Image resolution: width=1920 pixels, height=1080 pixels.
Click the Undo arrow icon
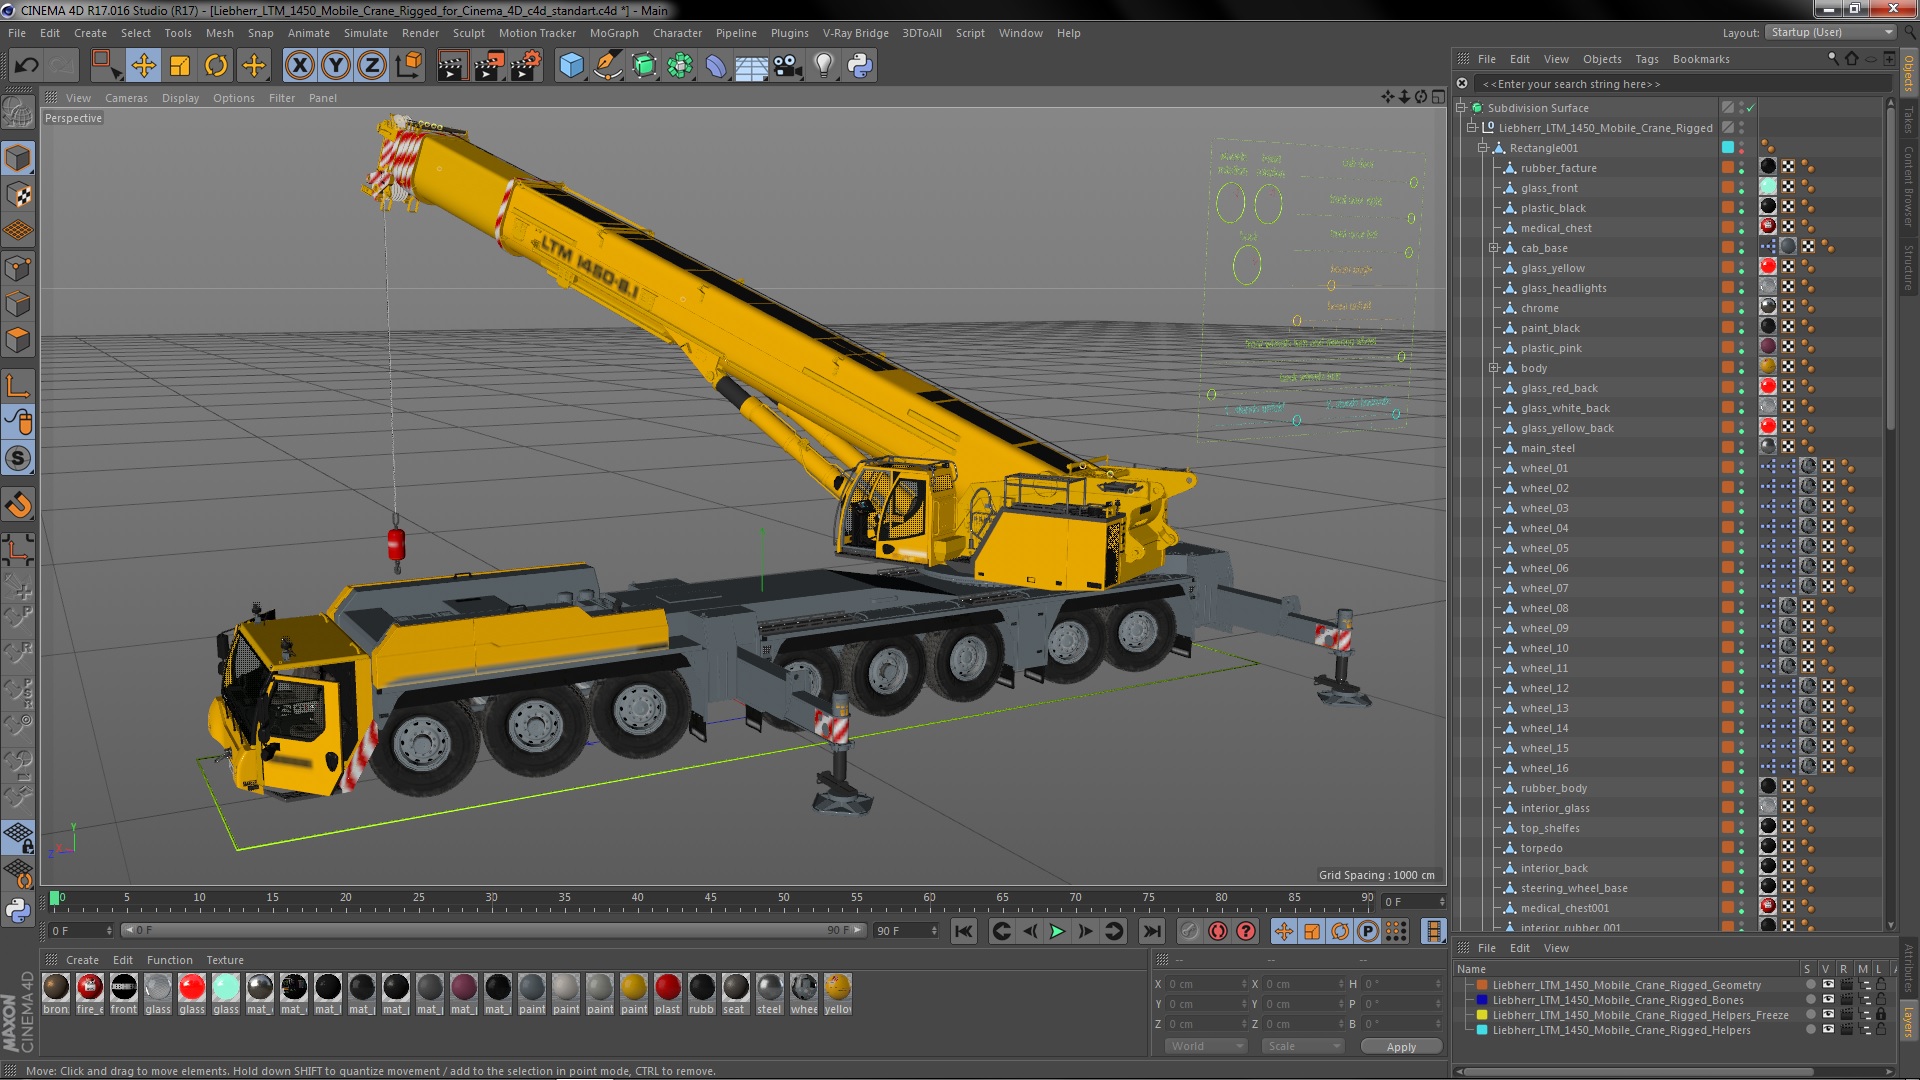point(26,66)
